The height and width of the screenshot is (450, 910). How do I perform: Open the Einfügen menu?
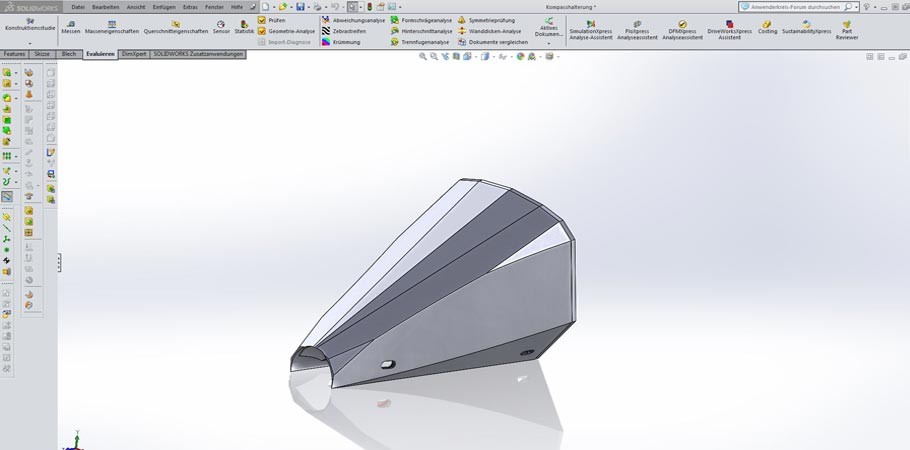point(164,7)
